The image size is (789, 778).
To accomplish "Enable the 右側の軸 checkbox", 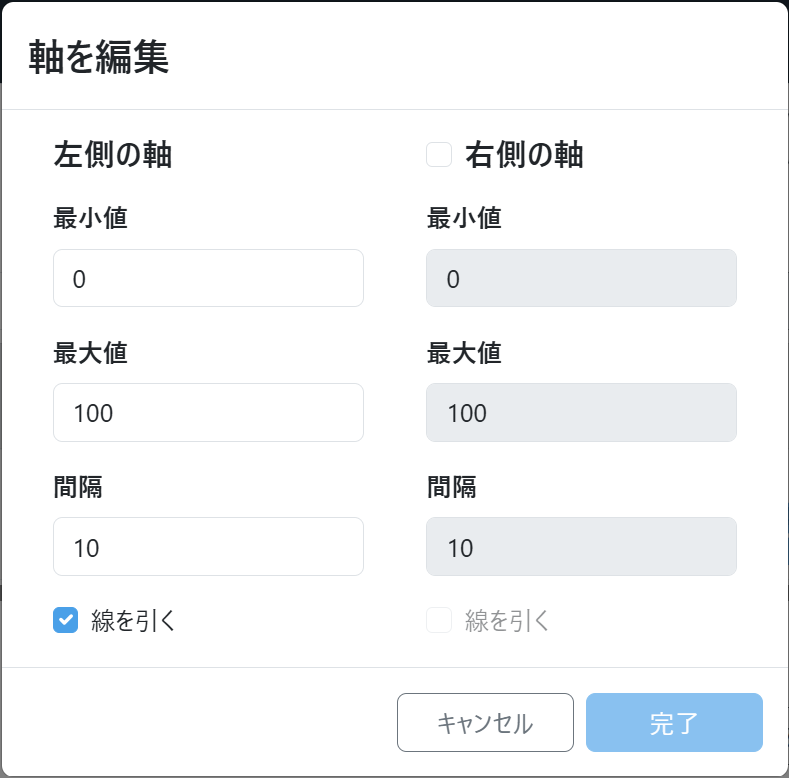I will point(439,155).
